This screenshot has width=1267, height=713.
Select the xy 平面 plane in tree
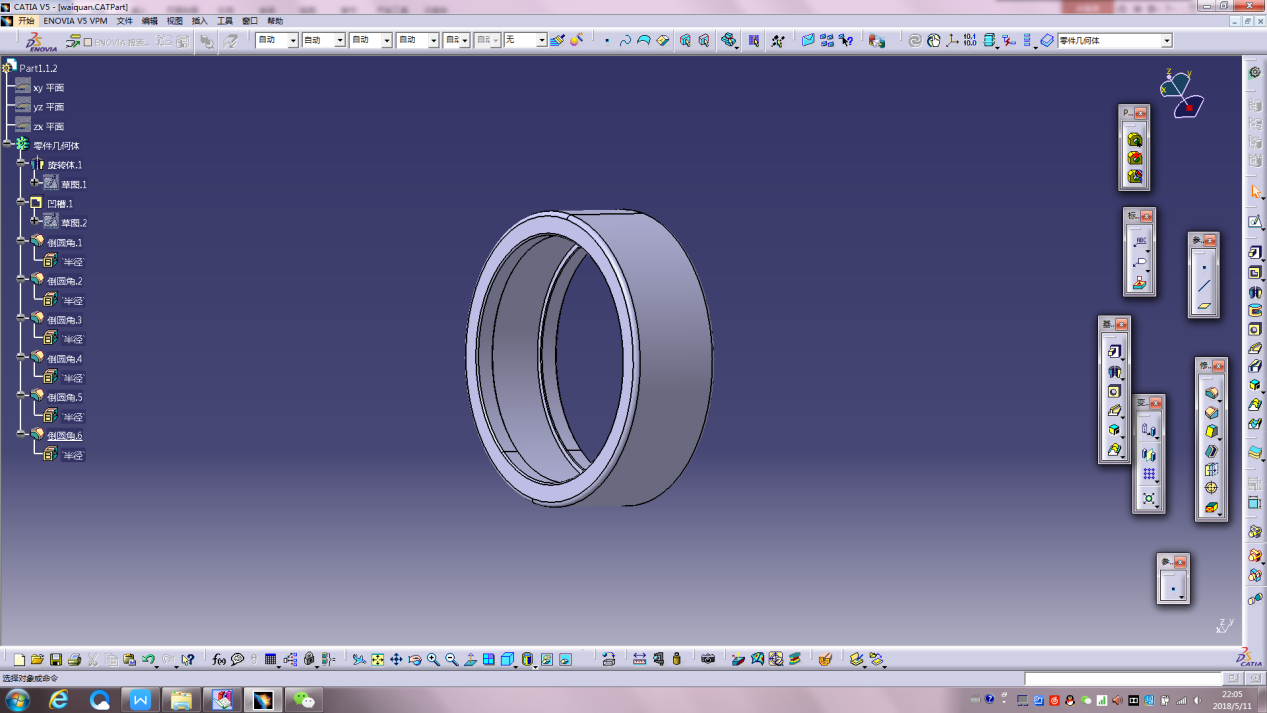pyautogui.click(x=48, y=88)
